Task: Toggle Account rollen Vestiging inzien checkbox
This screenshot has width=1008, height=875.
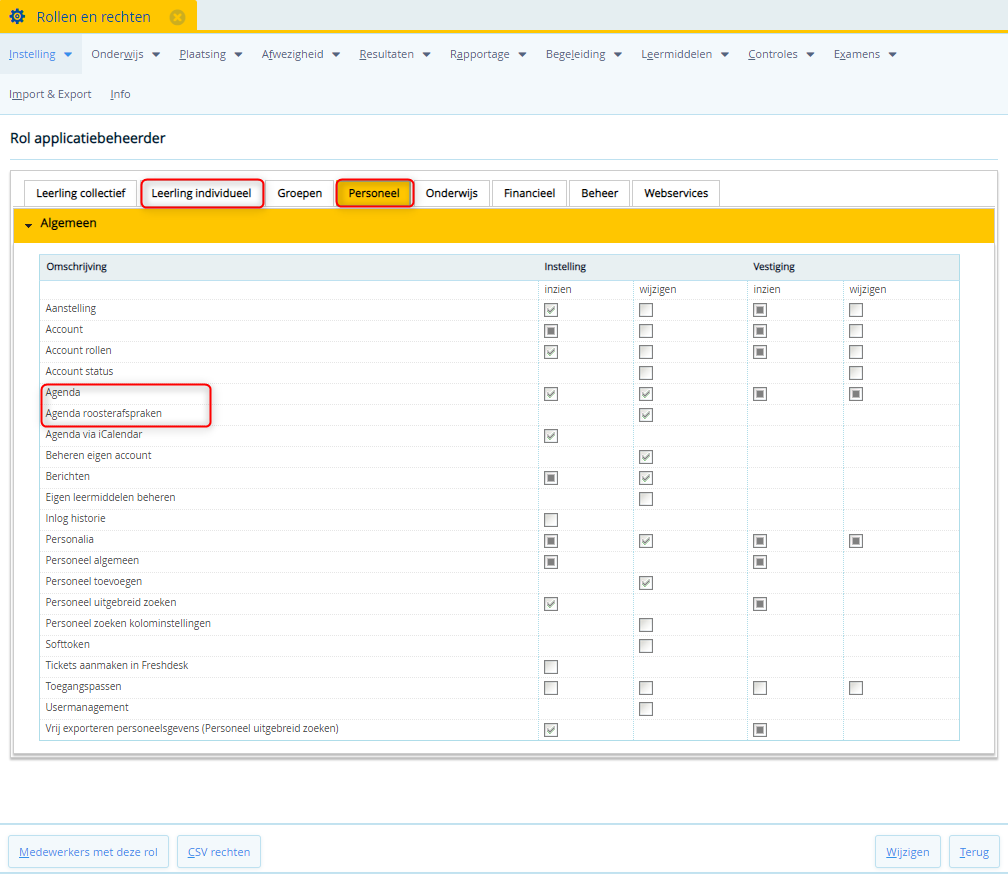Action: [760, 352]
